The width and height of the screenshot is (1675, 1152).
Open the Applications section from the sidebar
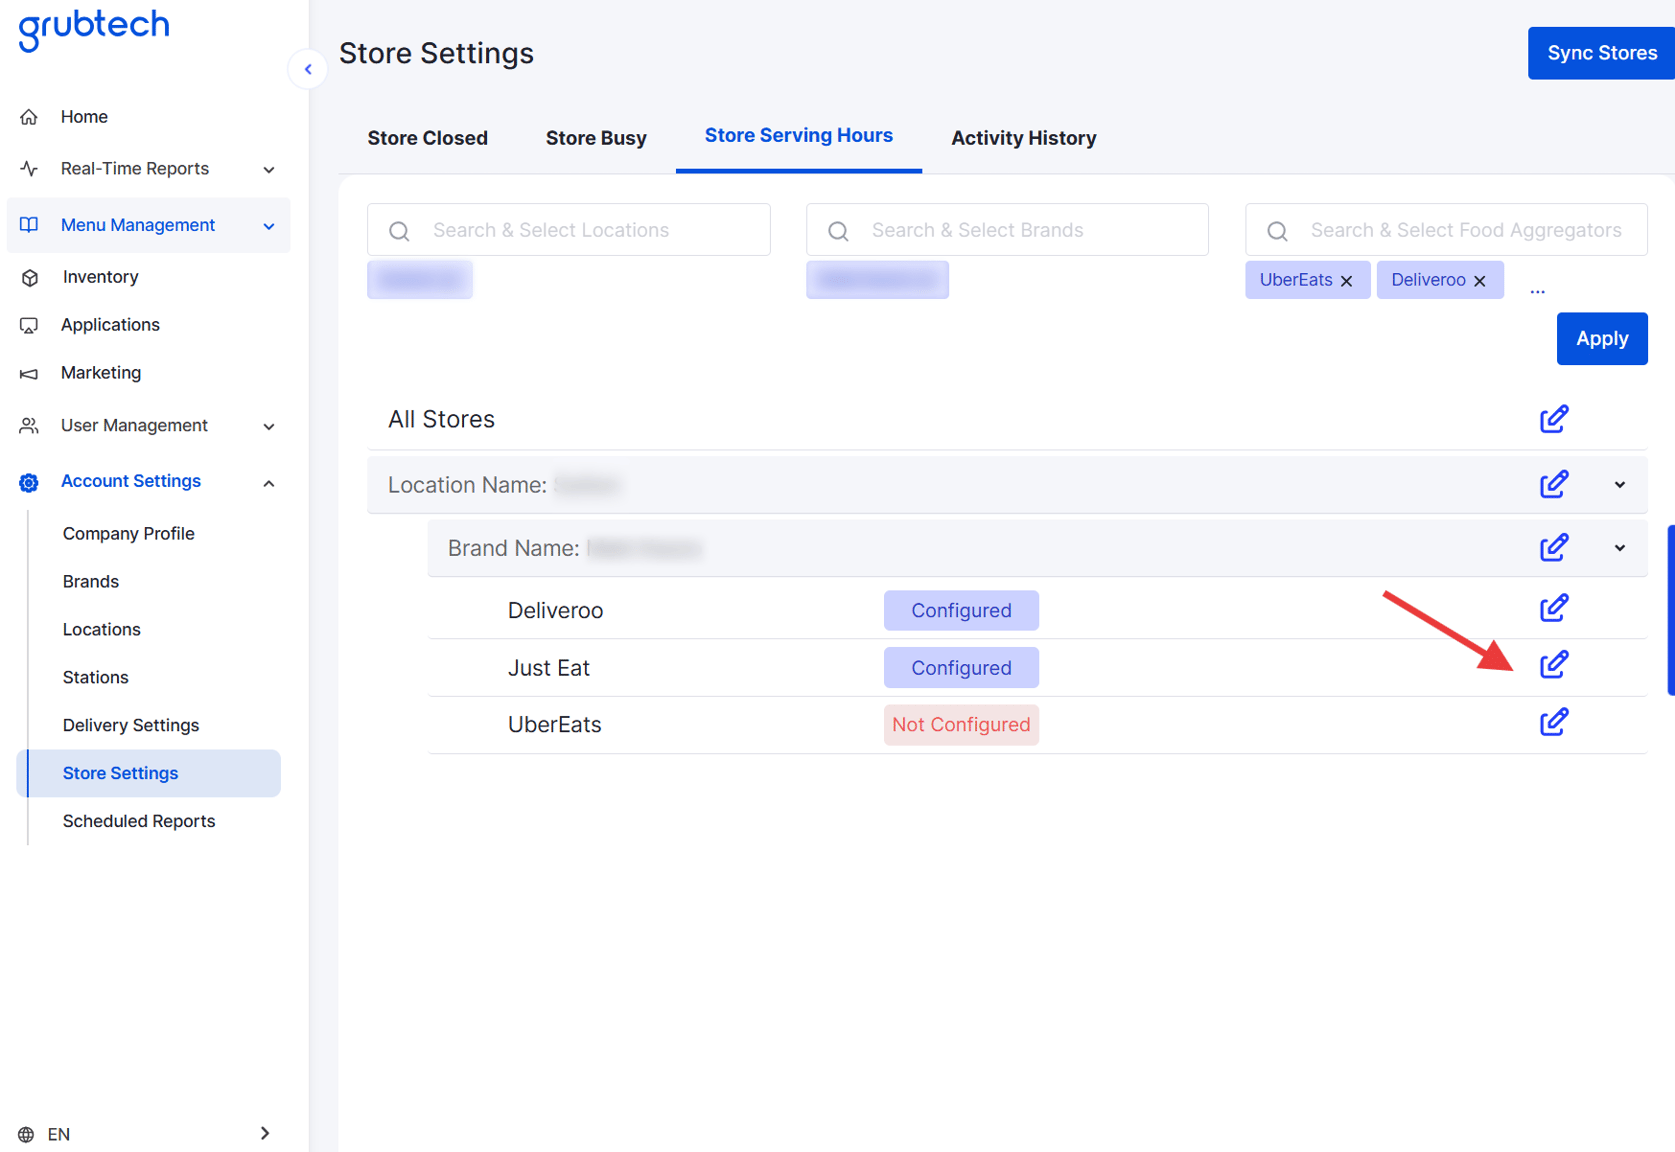[110, 324]
